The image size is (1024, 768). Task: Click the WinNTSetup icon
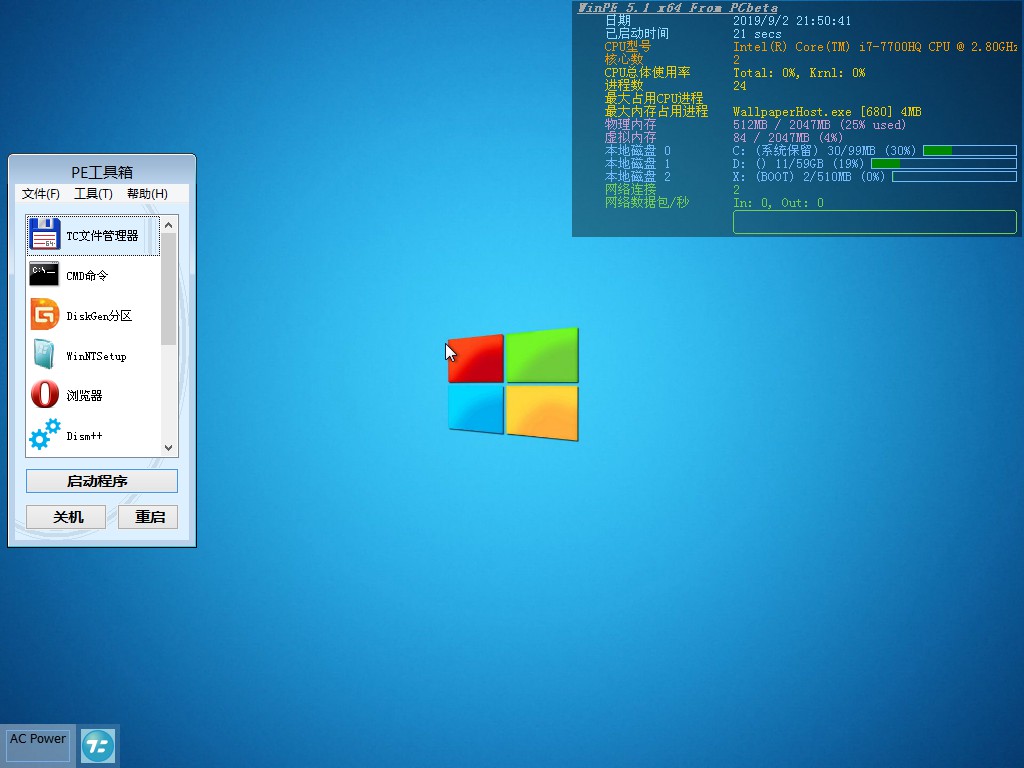[45, 355]
